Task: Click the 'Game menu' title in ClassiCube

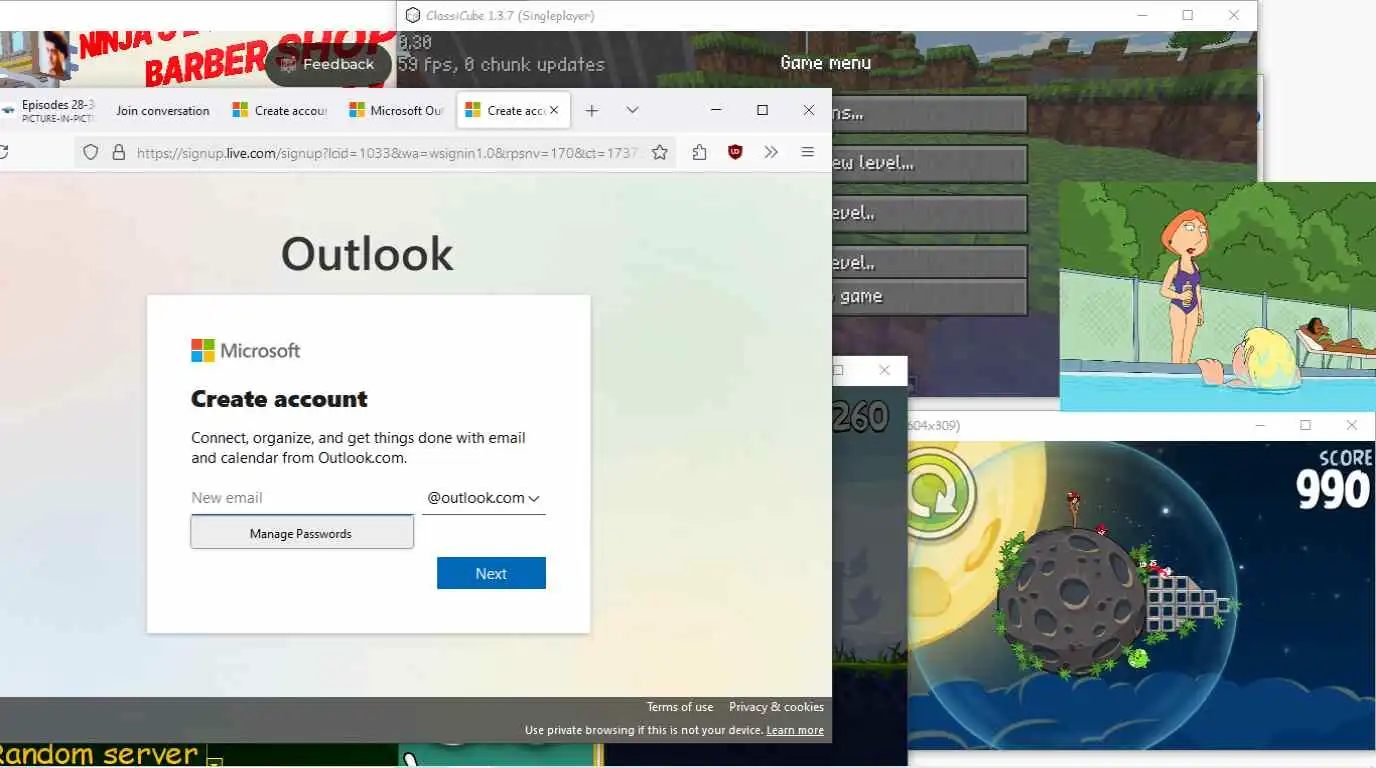Action: (x=825, y=63)
